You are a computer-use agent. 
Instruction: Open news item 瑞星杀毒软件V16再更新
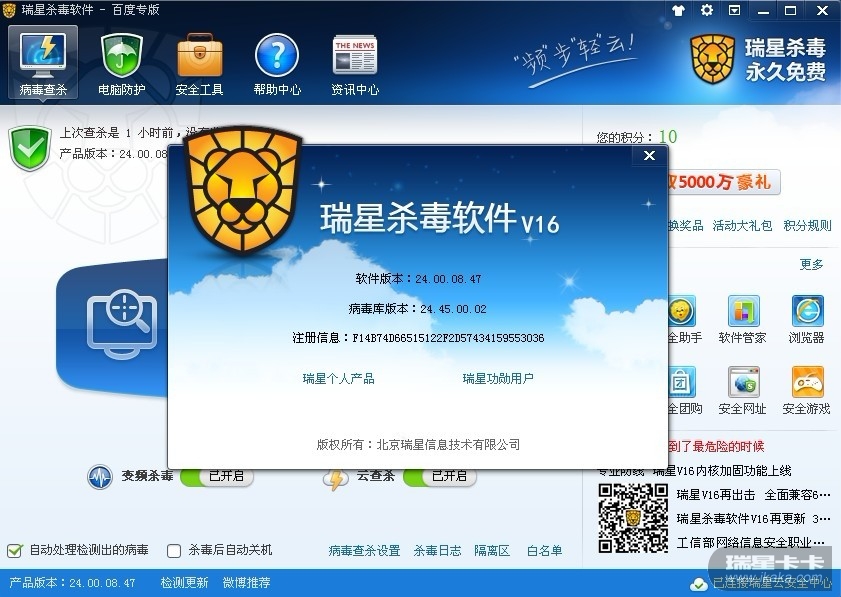[x=741, y=519]
